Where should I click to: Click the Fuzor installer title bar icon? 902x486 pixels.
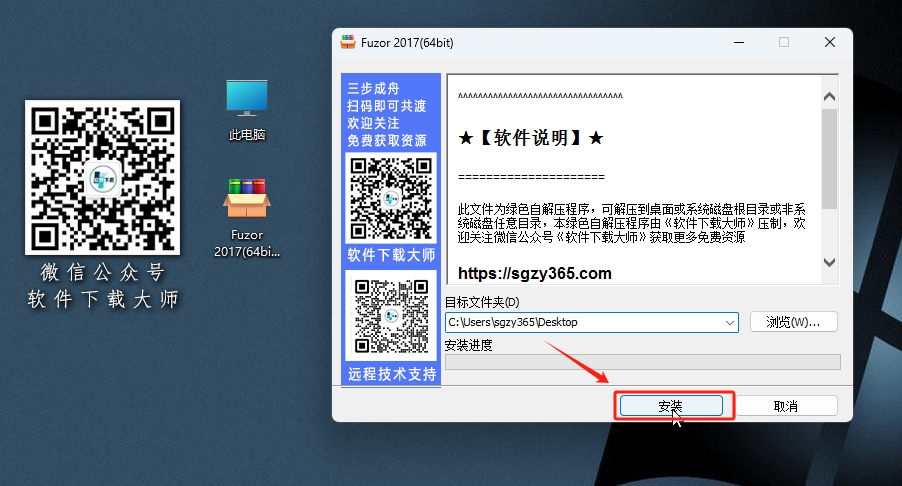(348, 42)
